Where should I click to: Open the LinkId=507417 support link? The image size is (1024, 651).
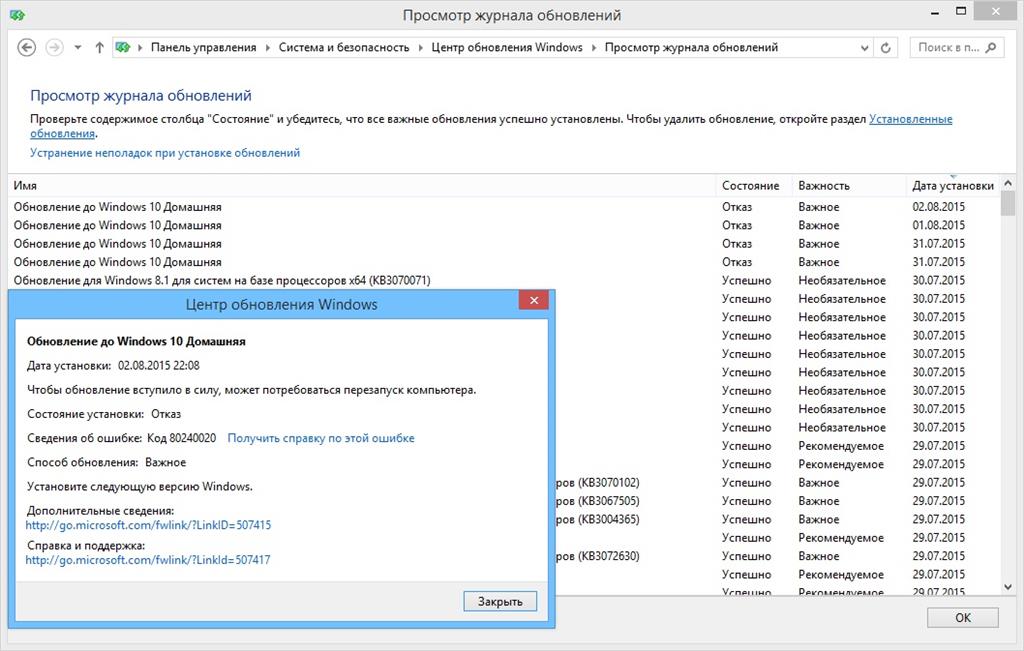tap(148, 560)
